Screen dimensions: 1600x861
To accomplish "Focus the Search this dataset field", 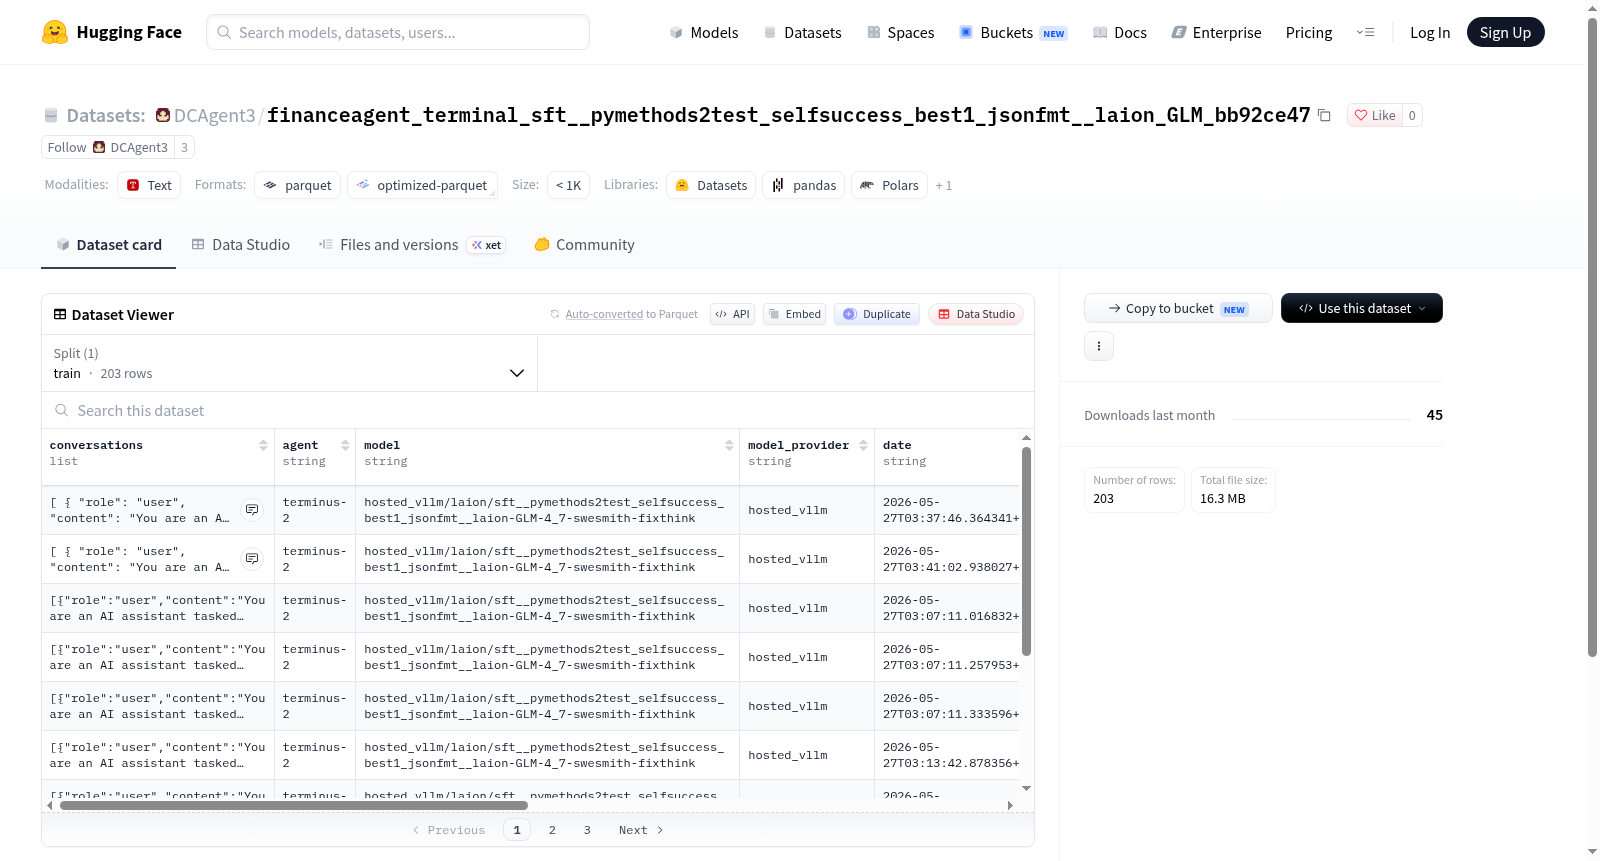I will pyautogui.click(x=538, y=410).
